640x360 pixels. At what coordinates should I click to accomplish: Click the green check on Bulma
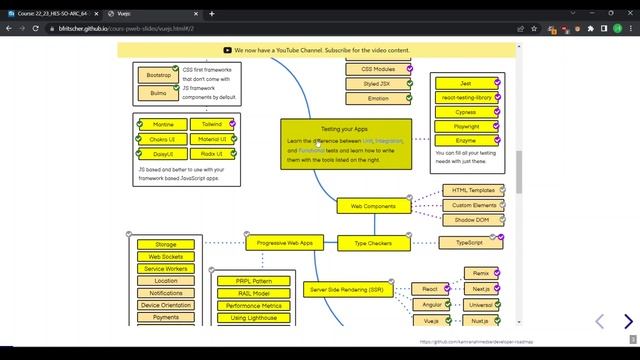pyautogui.click(x=176, y=87)
